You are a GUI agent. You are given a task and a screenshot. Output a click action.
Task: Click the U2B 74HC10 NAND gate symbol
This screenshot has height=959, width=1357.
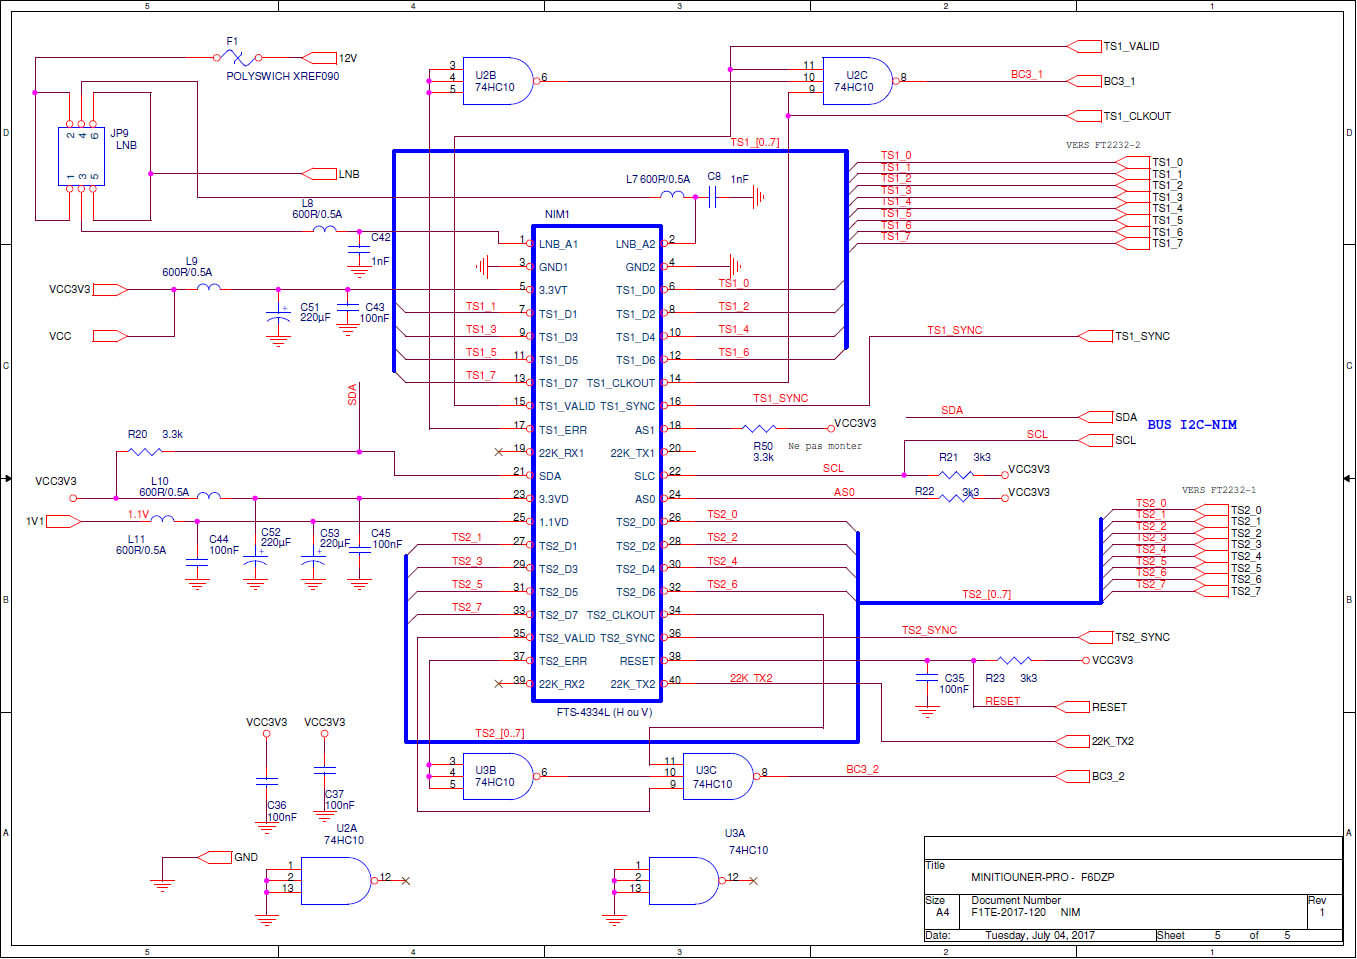[x=497, y=81]
